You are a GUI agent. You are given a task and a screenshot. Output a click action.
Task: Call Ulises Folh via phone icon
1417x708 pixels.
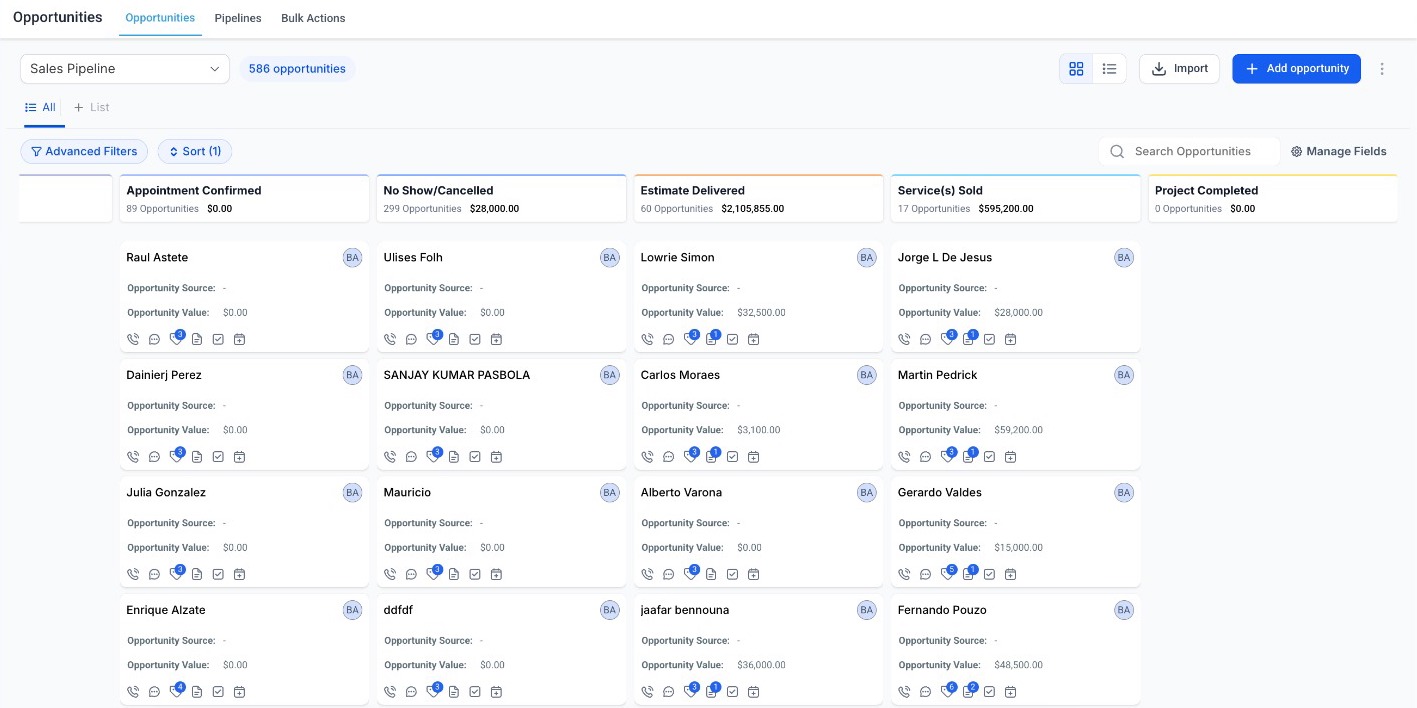pos(390,339)
